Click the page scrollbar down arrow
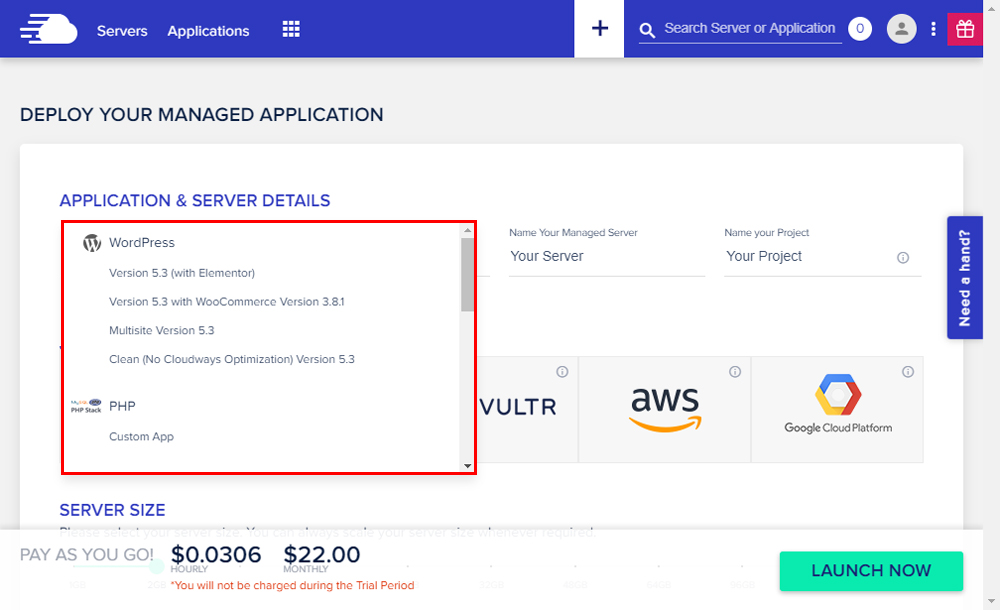Viewport: 1000px width, 610px height. (x=991, y=601)
